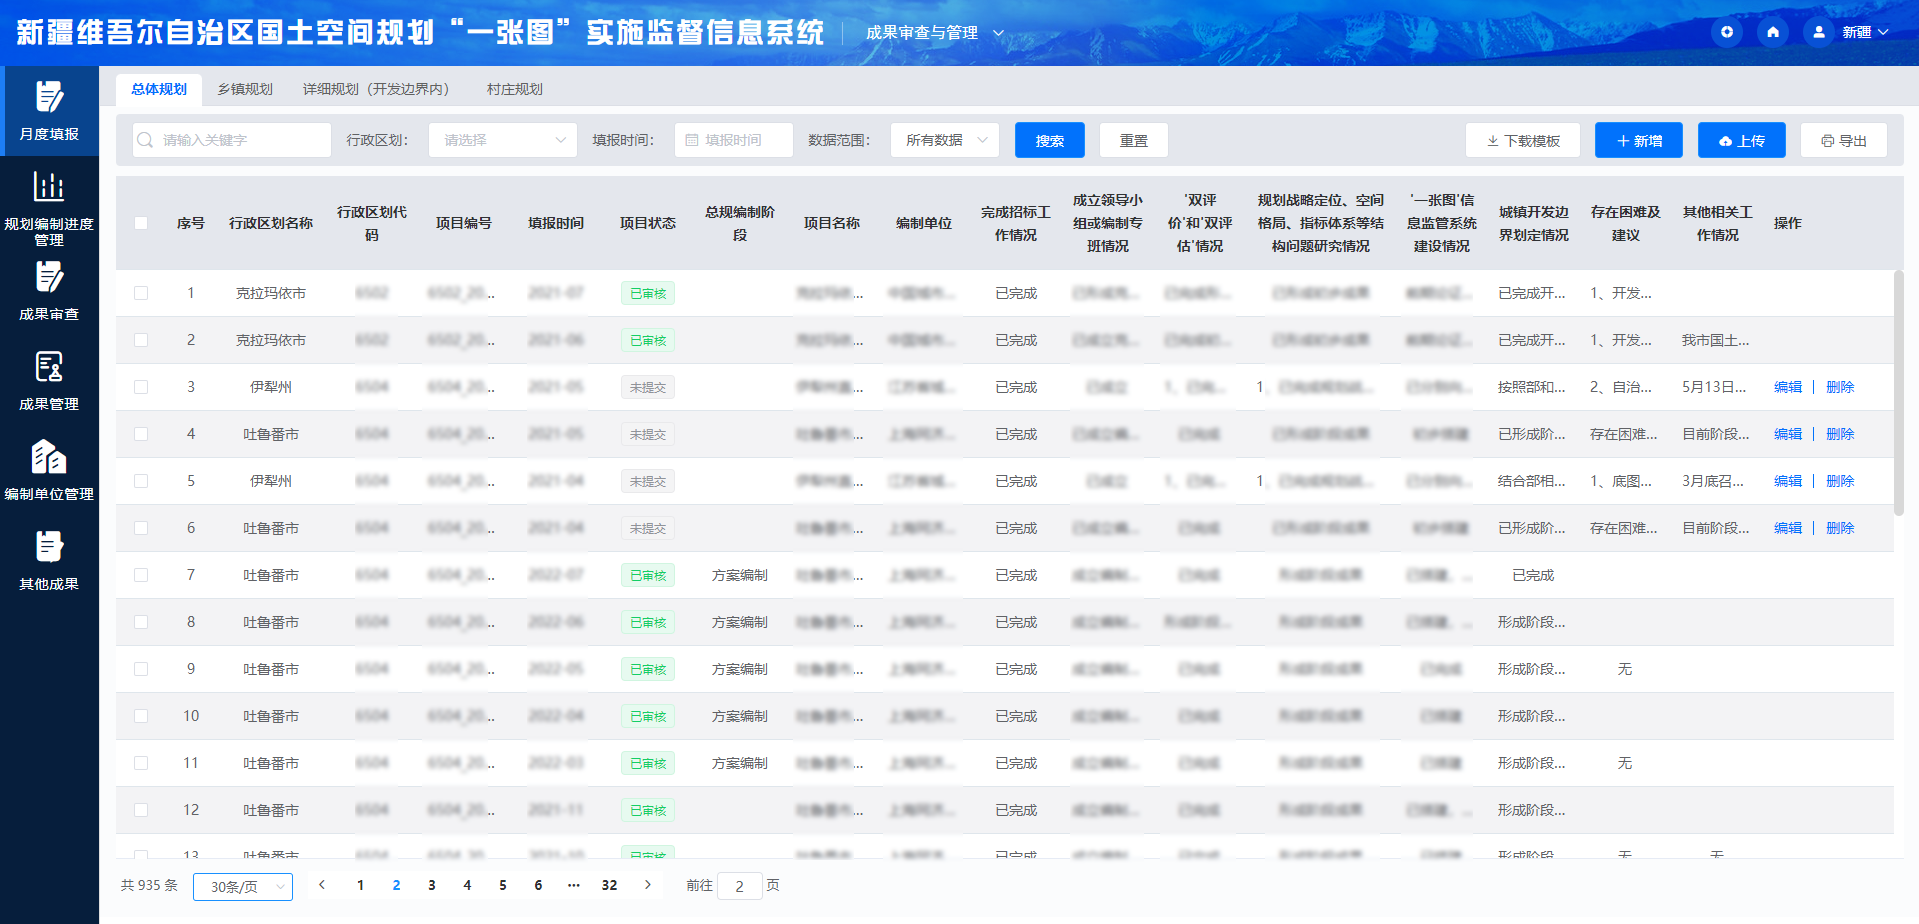The image size is (1919, 924).
Task: Click the home icon in header
Action: (1773, 32)
